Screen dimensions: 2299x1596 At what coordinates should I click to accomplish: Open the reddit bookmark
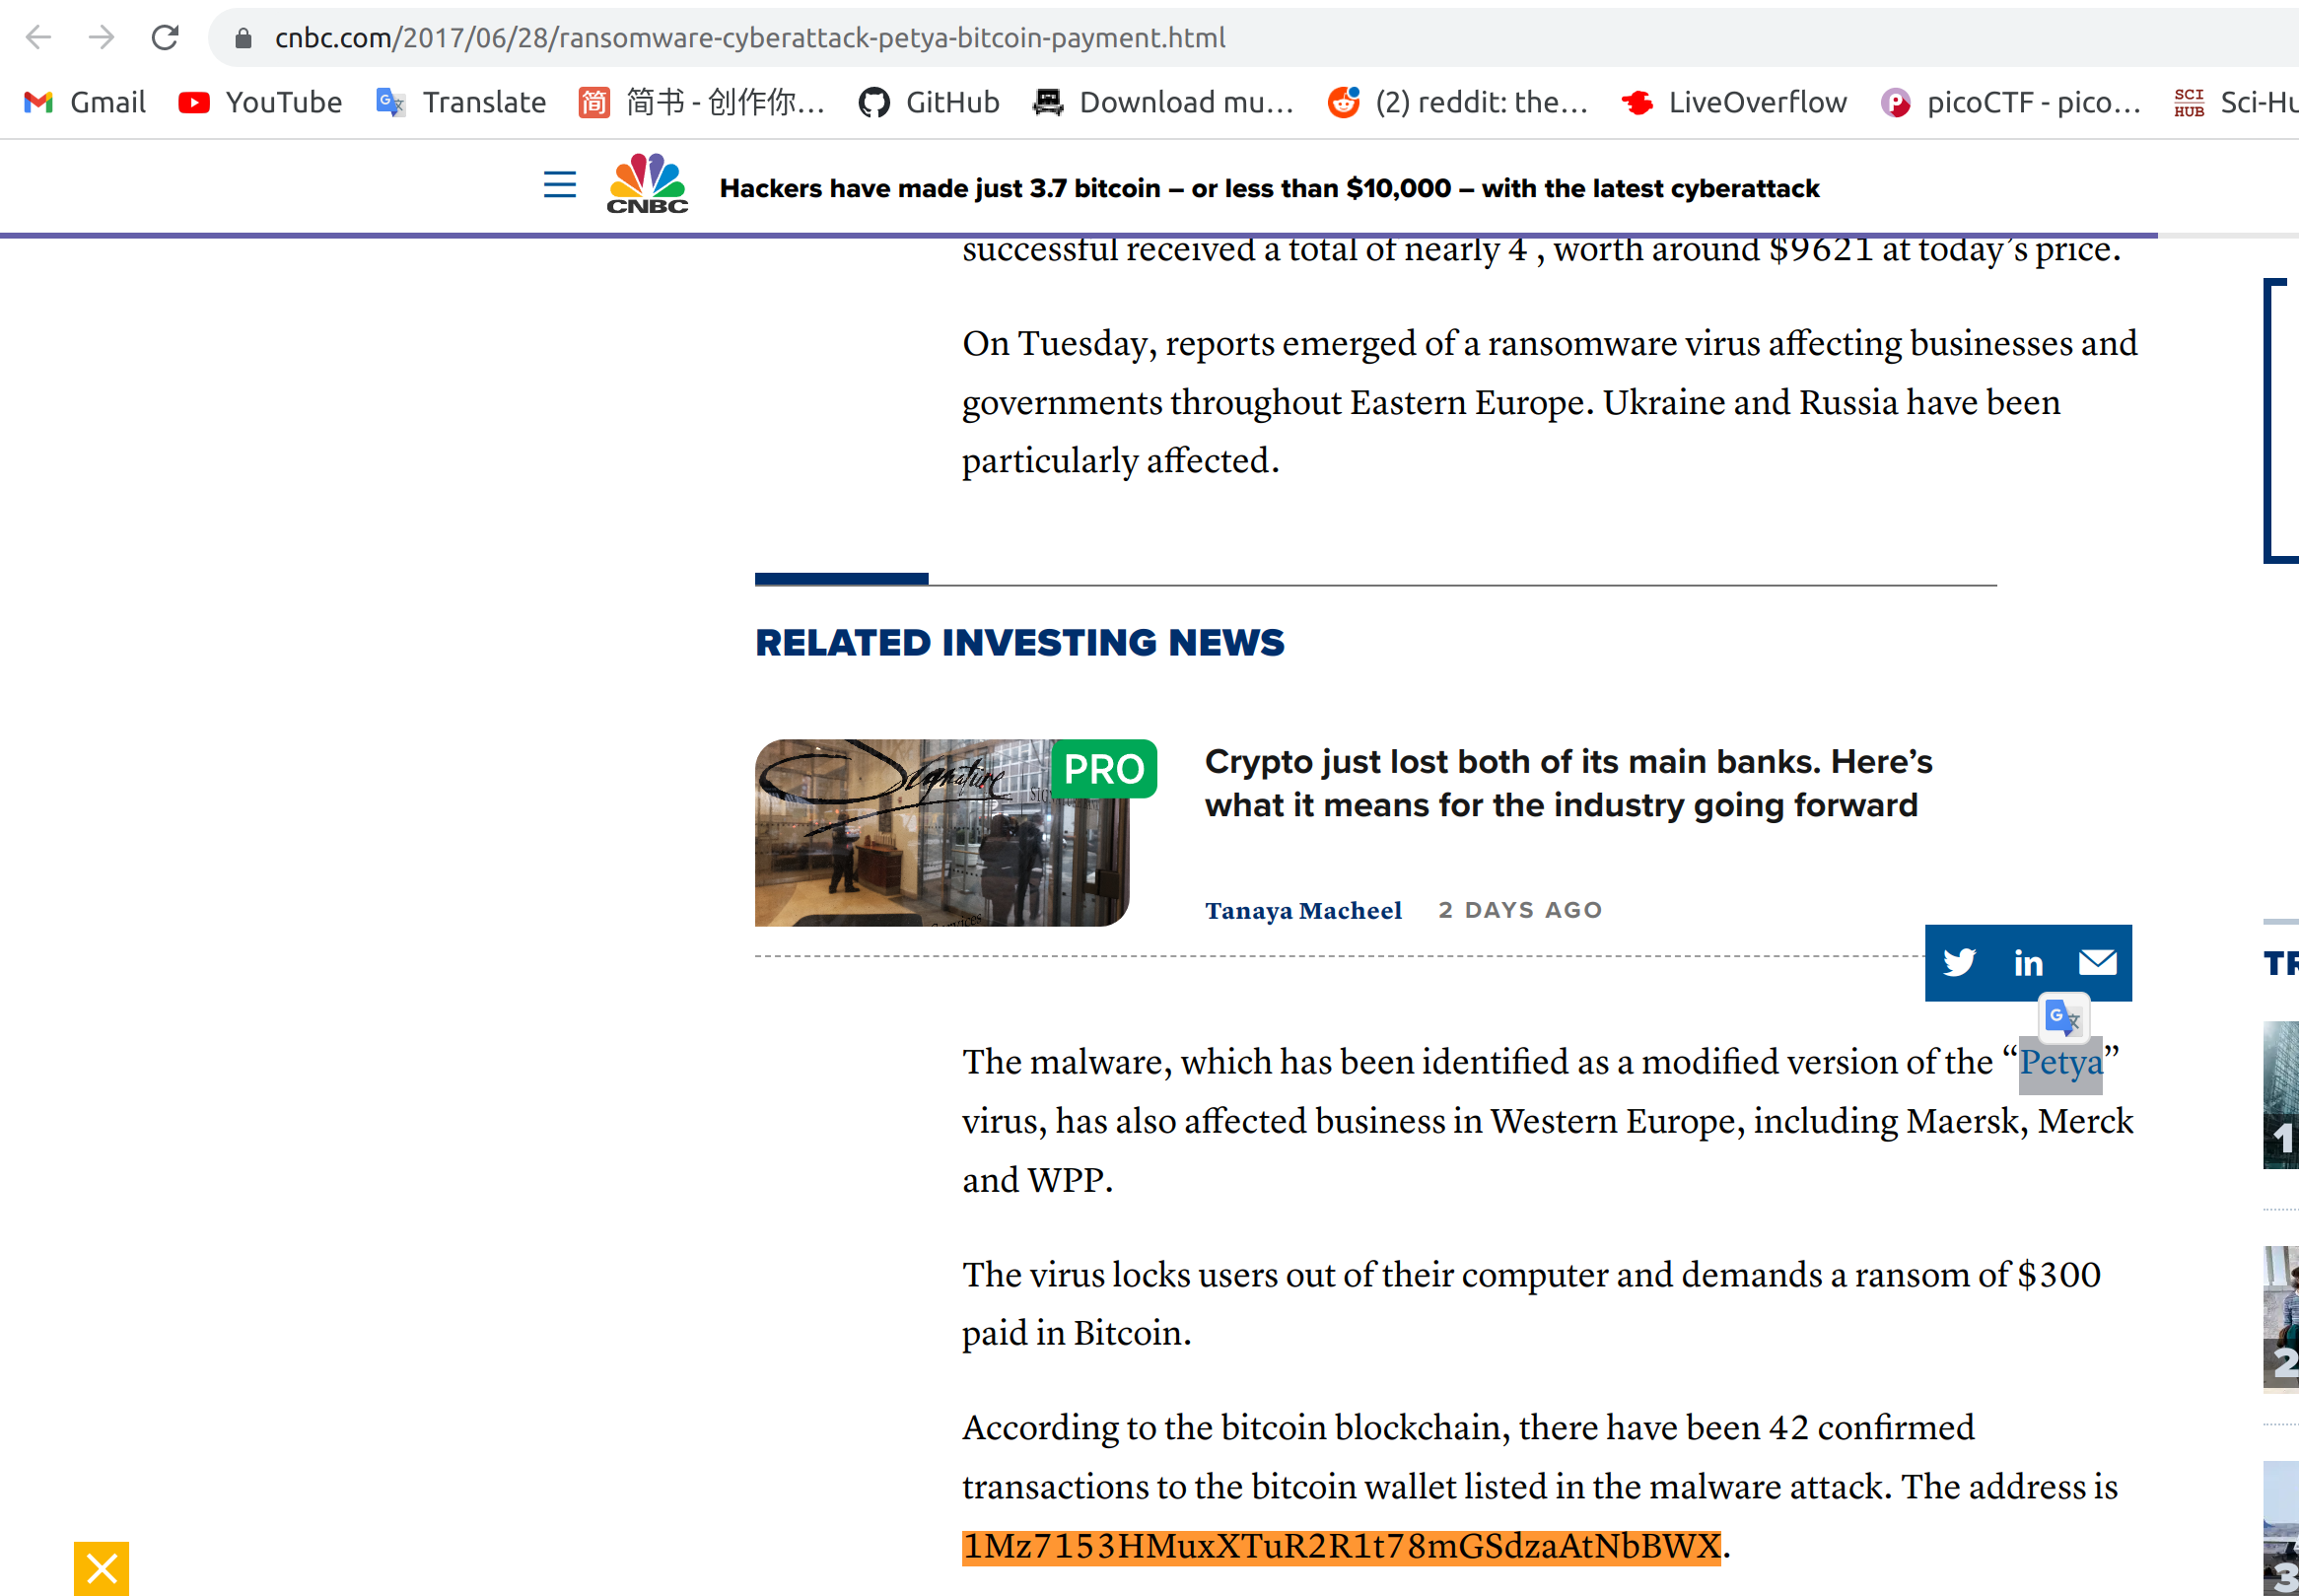tap(1458, 102)
